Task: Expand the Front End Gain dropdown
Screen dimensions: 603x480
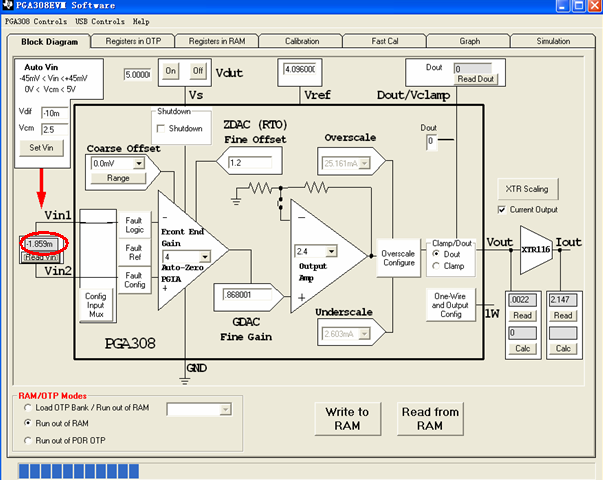Action: pyautogui.click(x=205, y=257)
